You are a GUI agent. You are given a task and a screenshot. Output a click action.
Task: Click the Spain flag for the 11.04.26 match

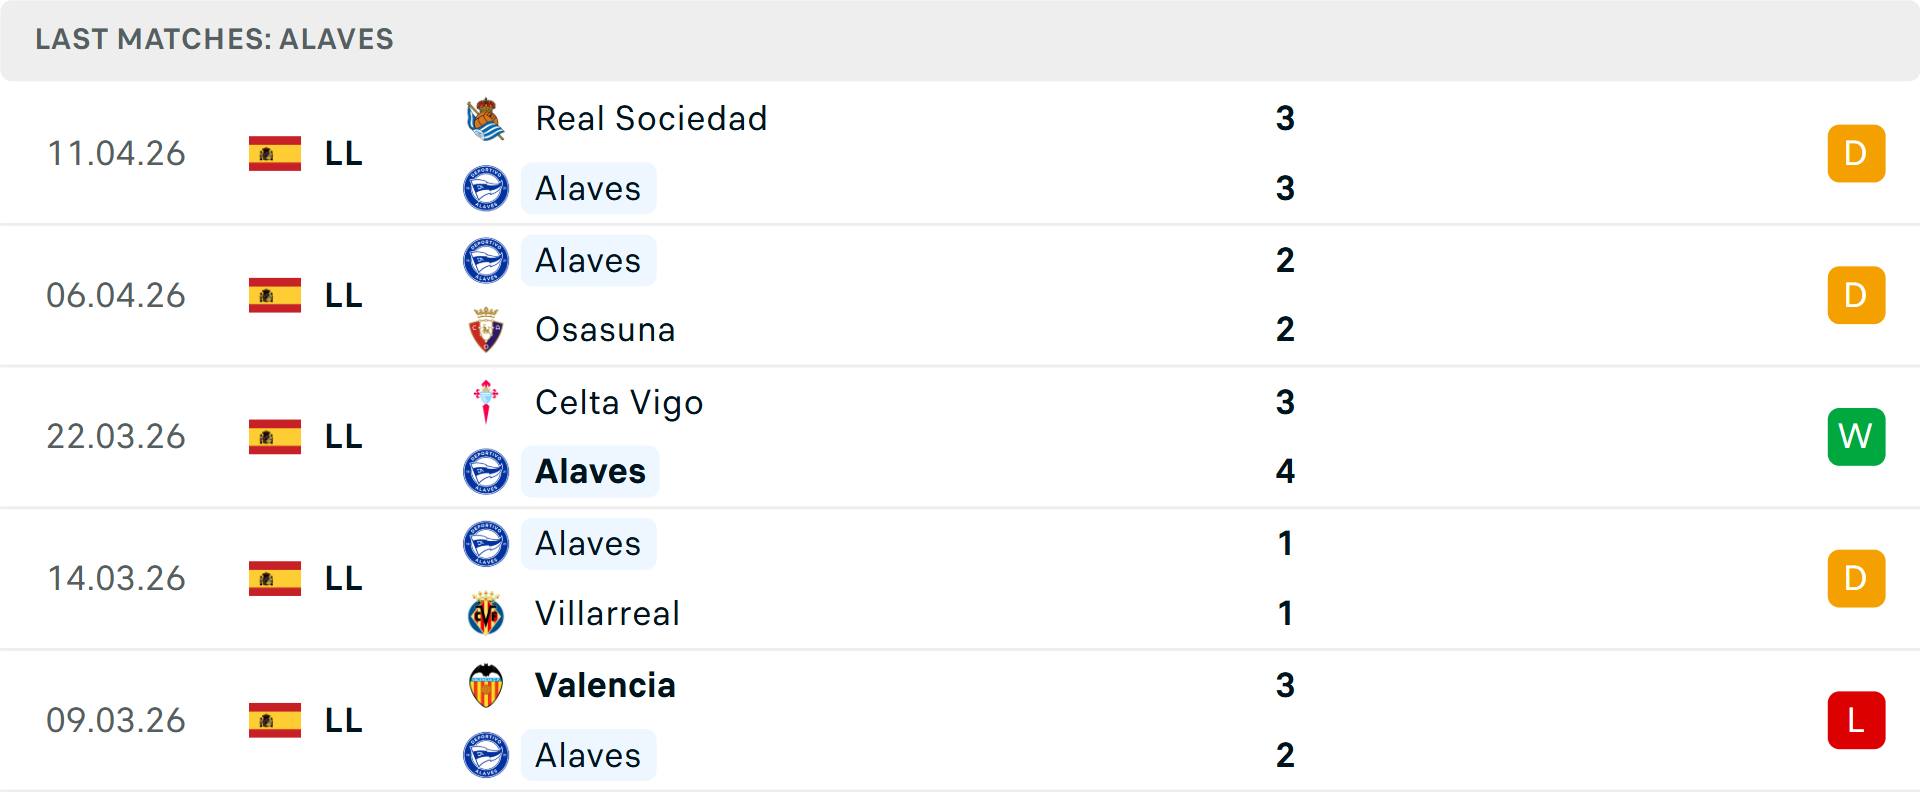coord(275,153)
